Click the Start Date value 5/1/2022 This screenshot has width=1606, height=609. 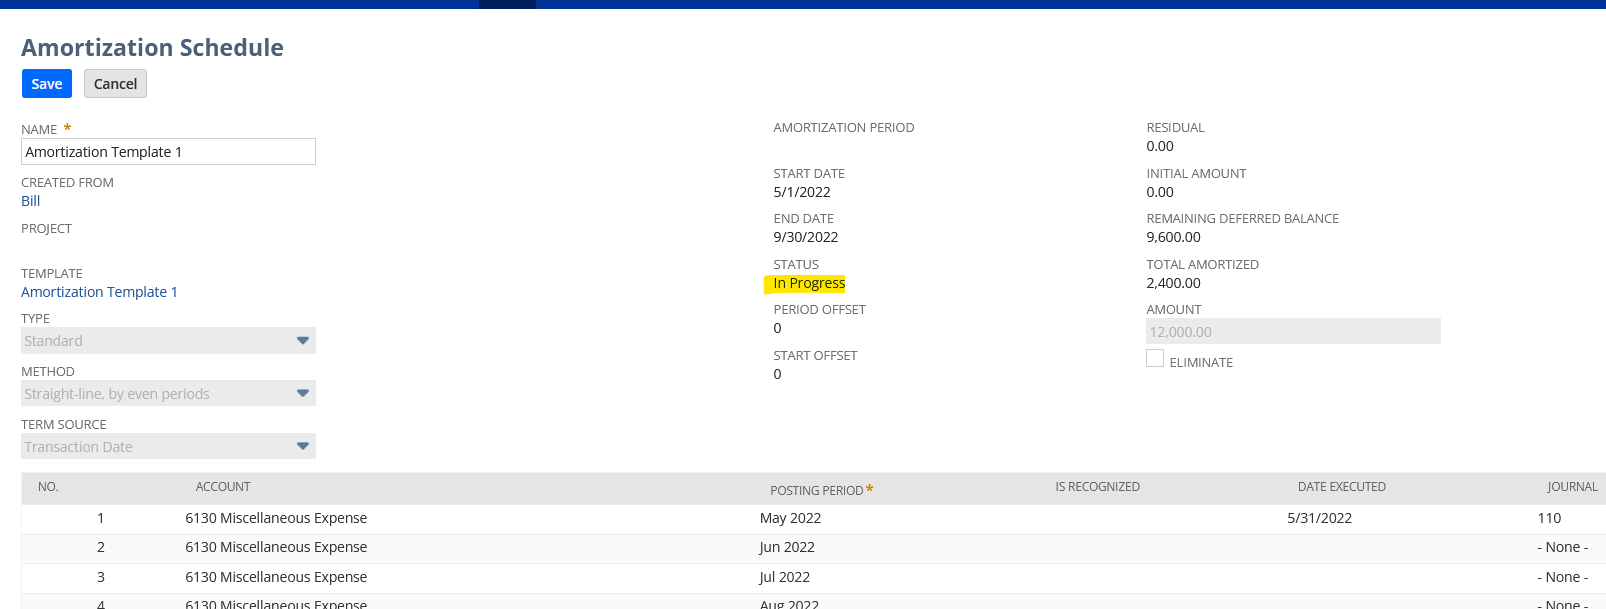(x=802, y=192)
